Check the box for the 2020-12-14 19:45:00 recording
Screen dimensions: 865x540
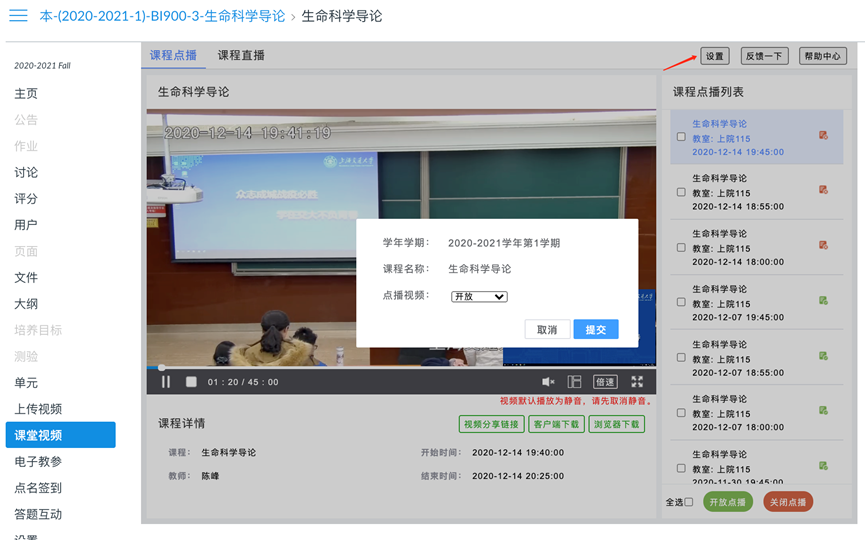681,137
